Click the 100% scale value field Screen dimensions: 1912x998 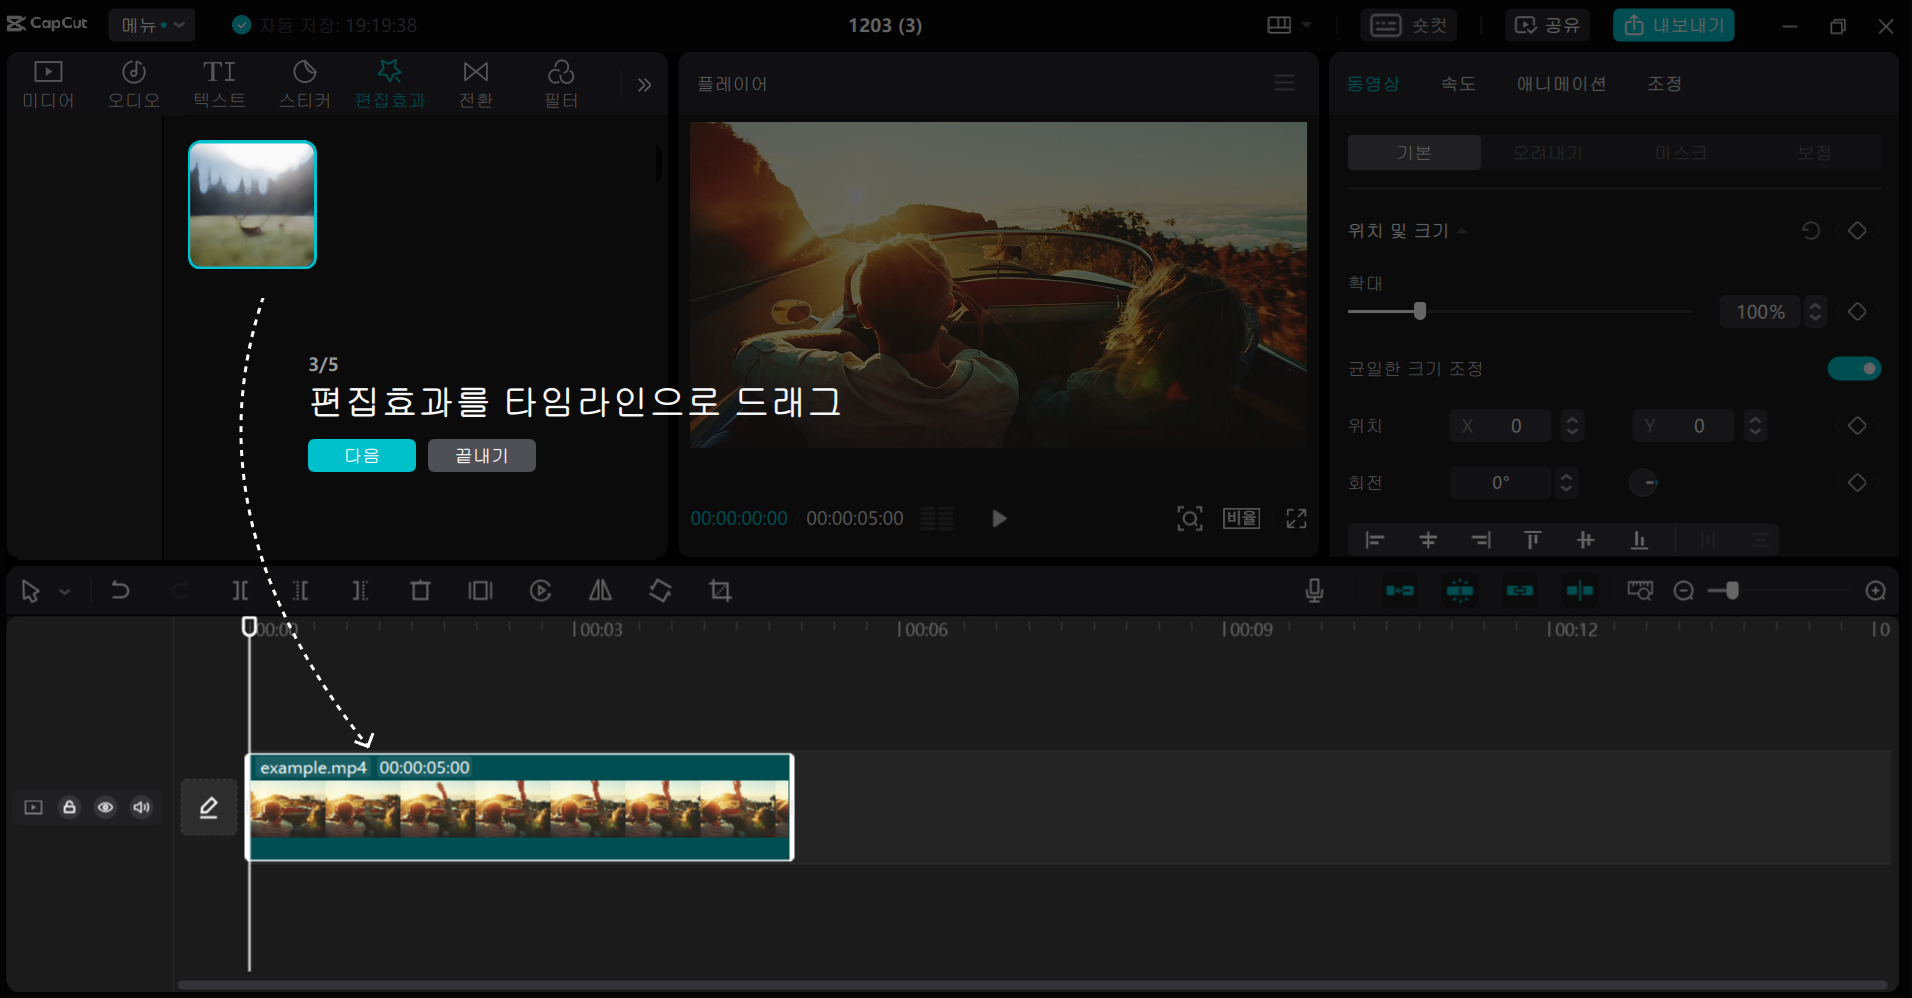pyautogui.click(x=1760, y=312)
